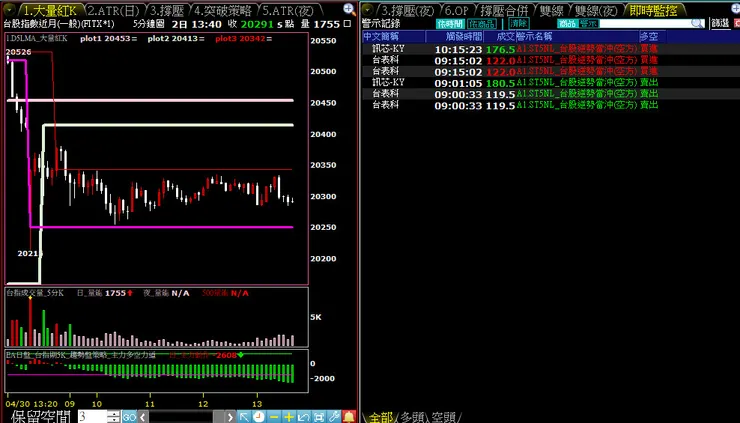Select the 訊芯-KY row at 10:15:23
740x423 pixels.
click(x=551, y=49)
